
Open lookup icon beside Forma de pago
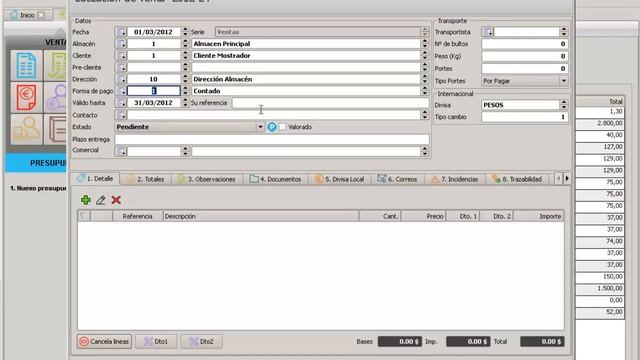coord(121,91)
